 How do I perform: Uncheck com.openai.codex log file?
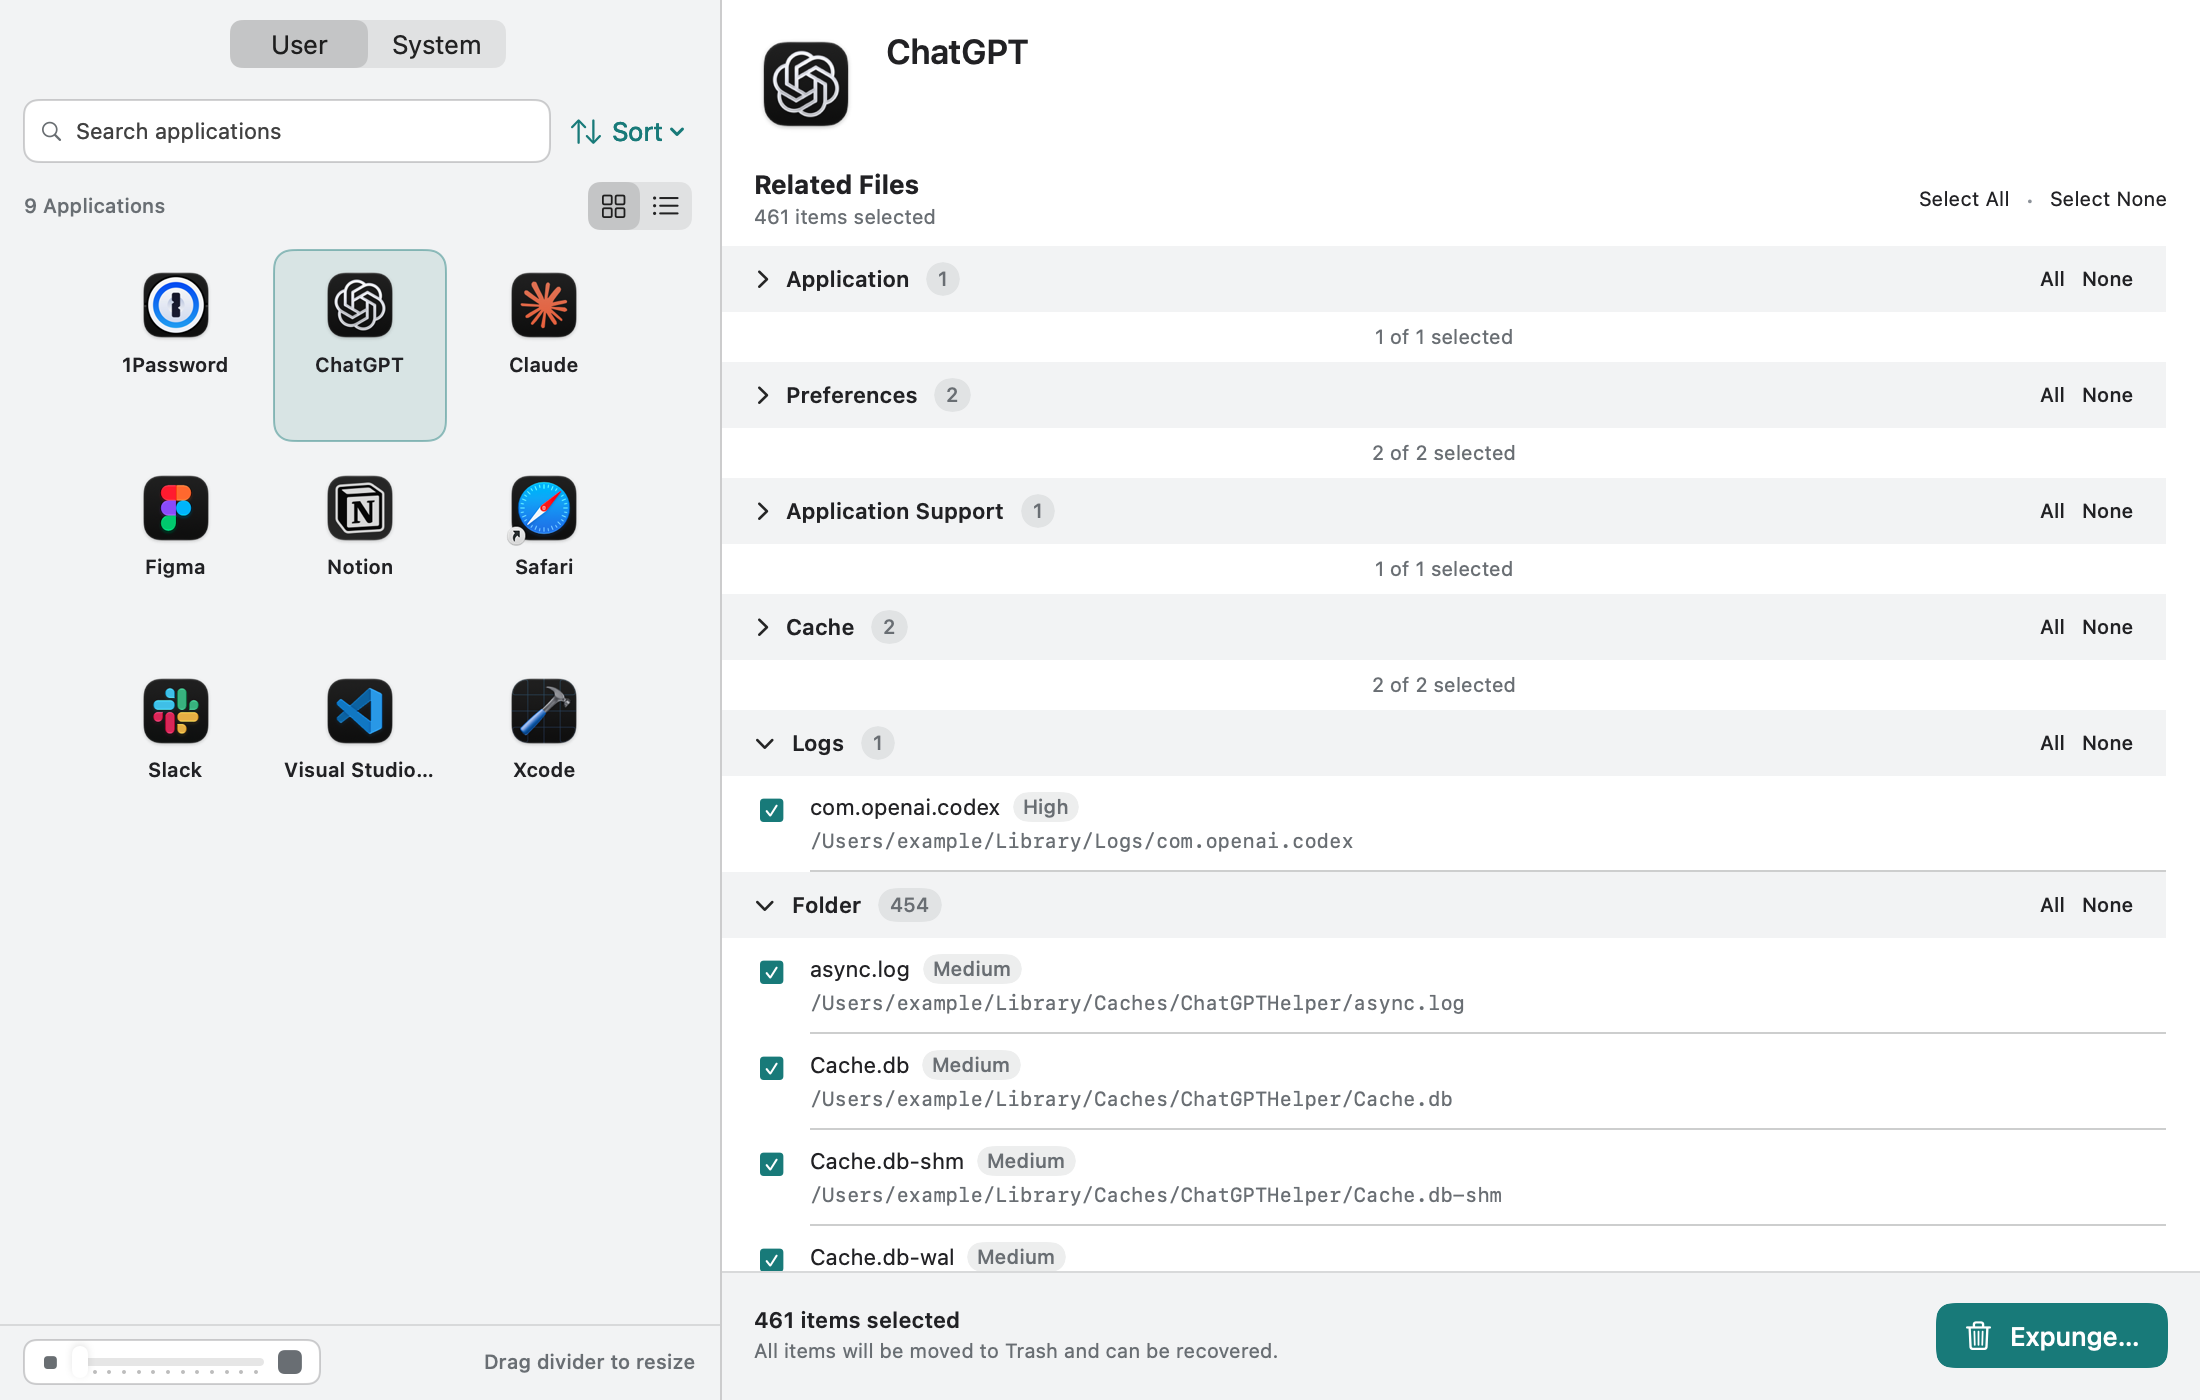(x=772, y=810)
